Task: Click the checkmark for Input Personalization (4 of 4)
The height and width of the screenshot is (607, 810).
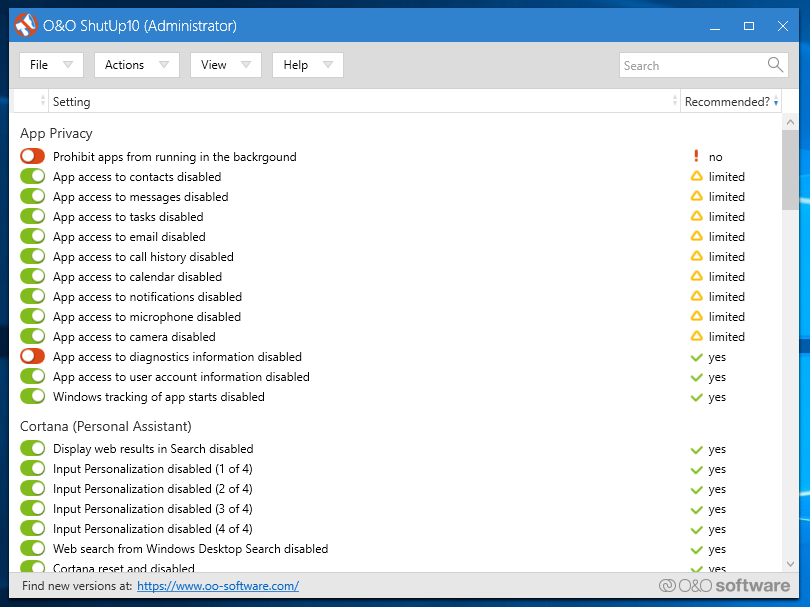Action: [x=696, y=530]
